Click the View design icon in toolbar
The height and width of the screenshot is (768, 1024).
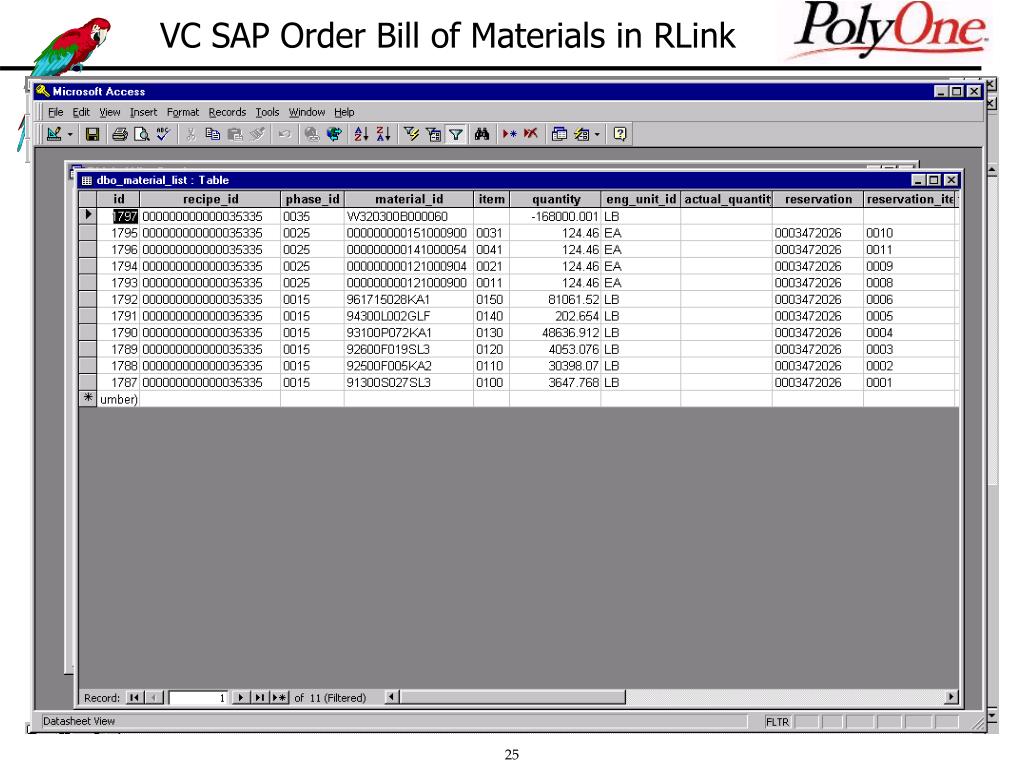54,135
